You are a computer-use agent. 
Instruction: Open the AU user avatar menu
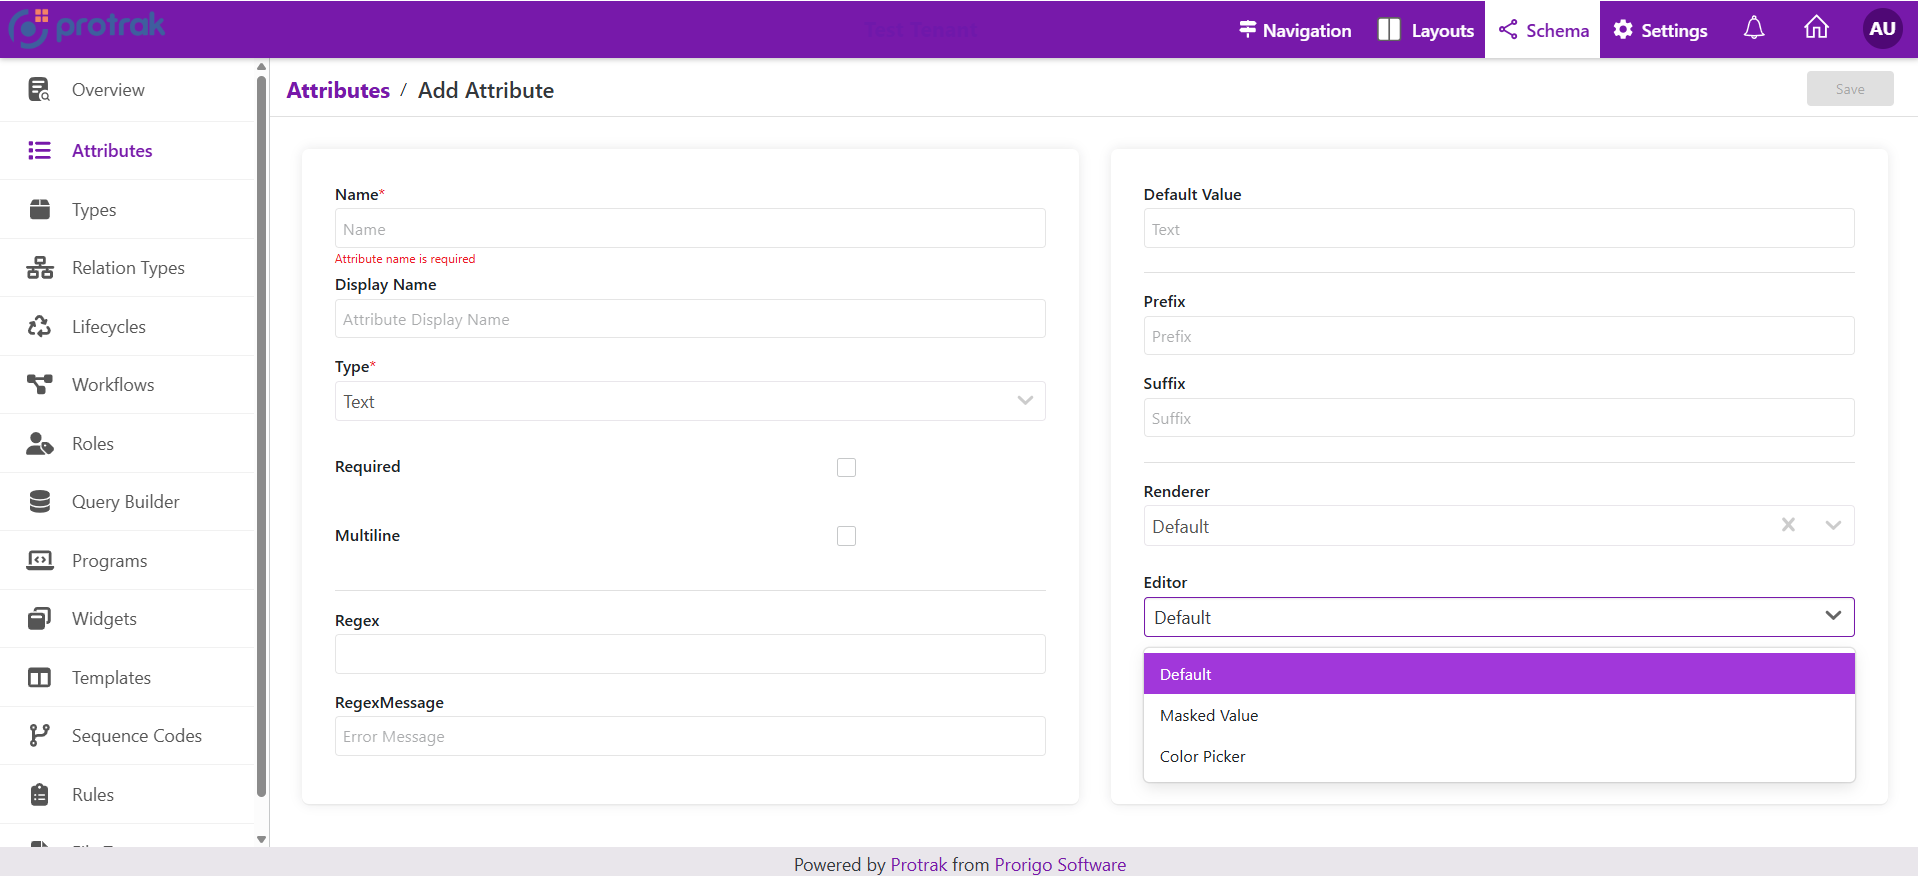tap(1881, 29)
